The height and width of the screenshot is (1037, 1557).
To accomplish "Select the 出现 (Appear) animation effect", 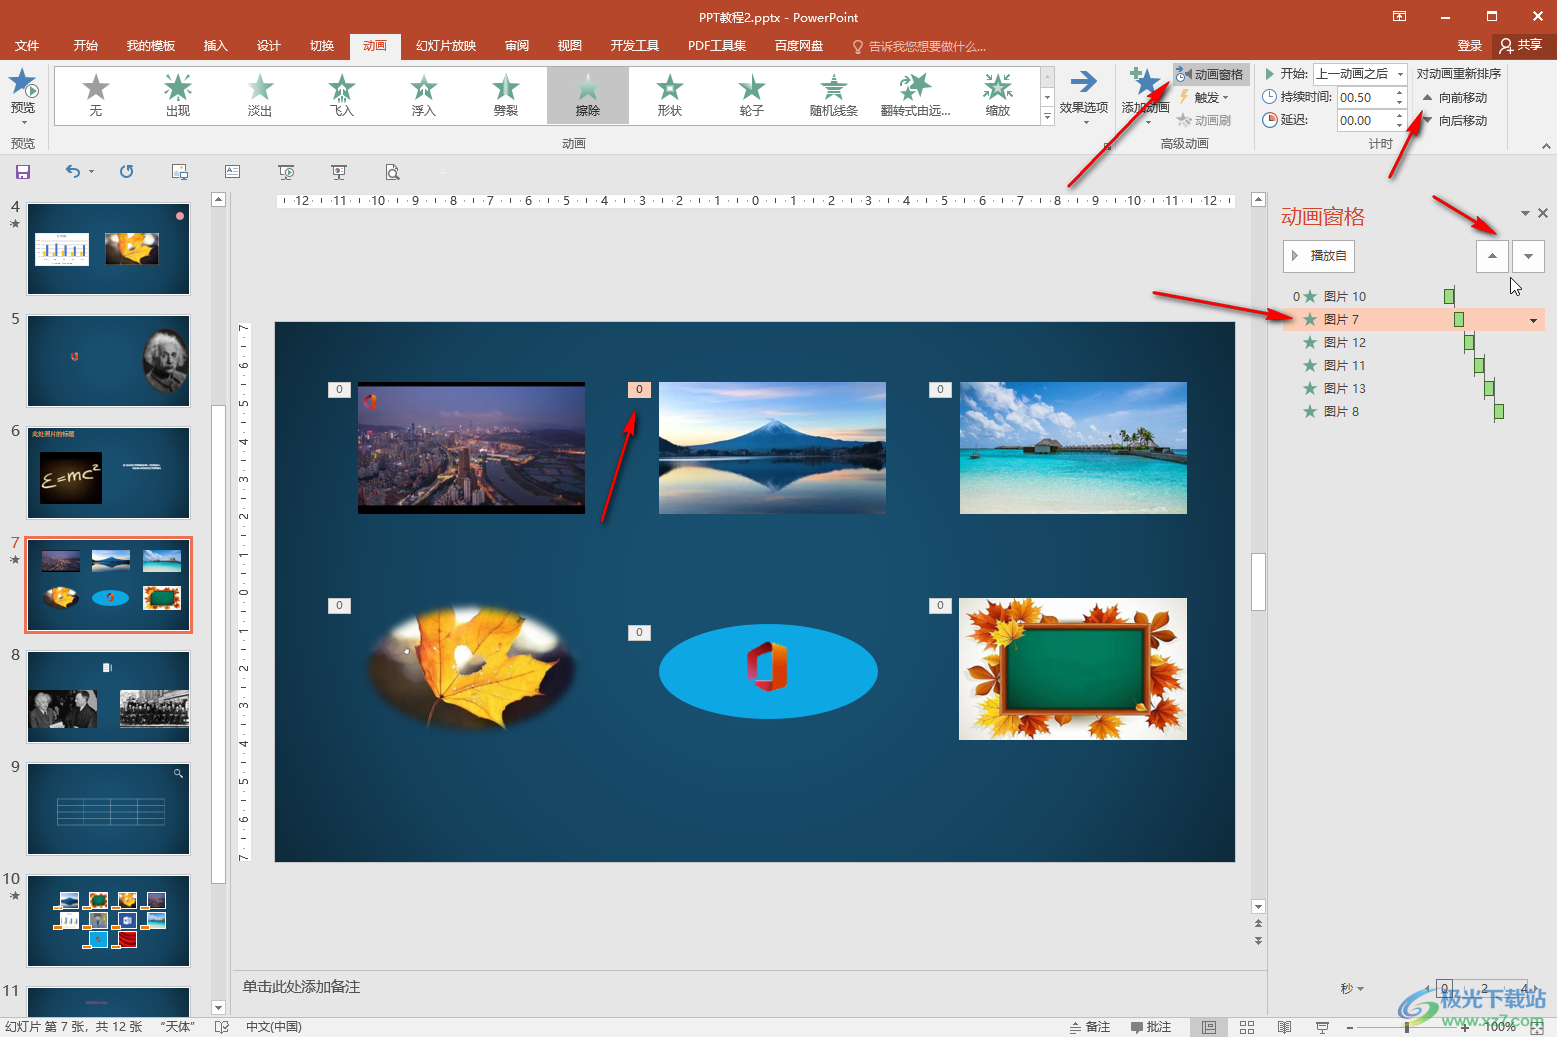I will coord(178,96).
